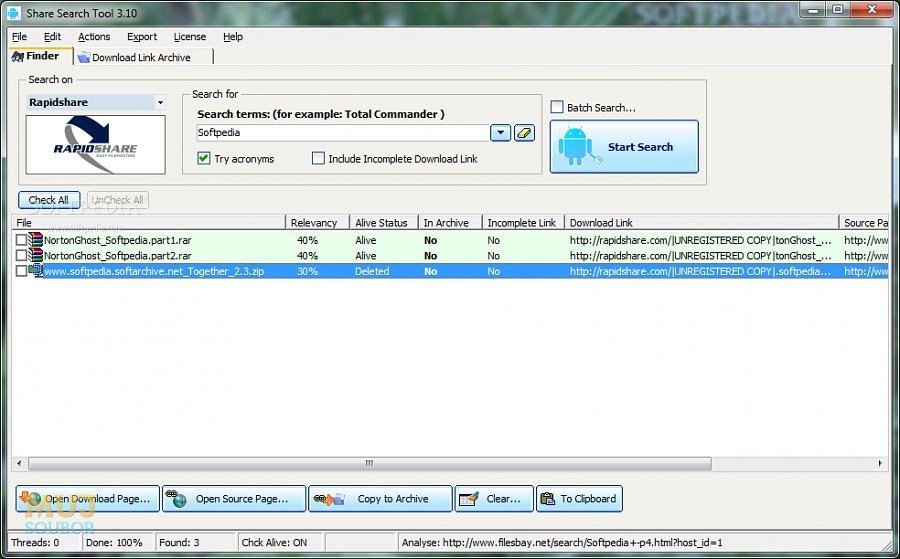
Task: Expand the search terms history dropdown
Action: pyautogui.click(x=501, y=133)
